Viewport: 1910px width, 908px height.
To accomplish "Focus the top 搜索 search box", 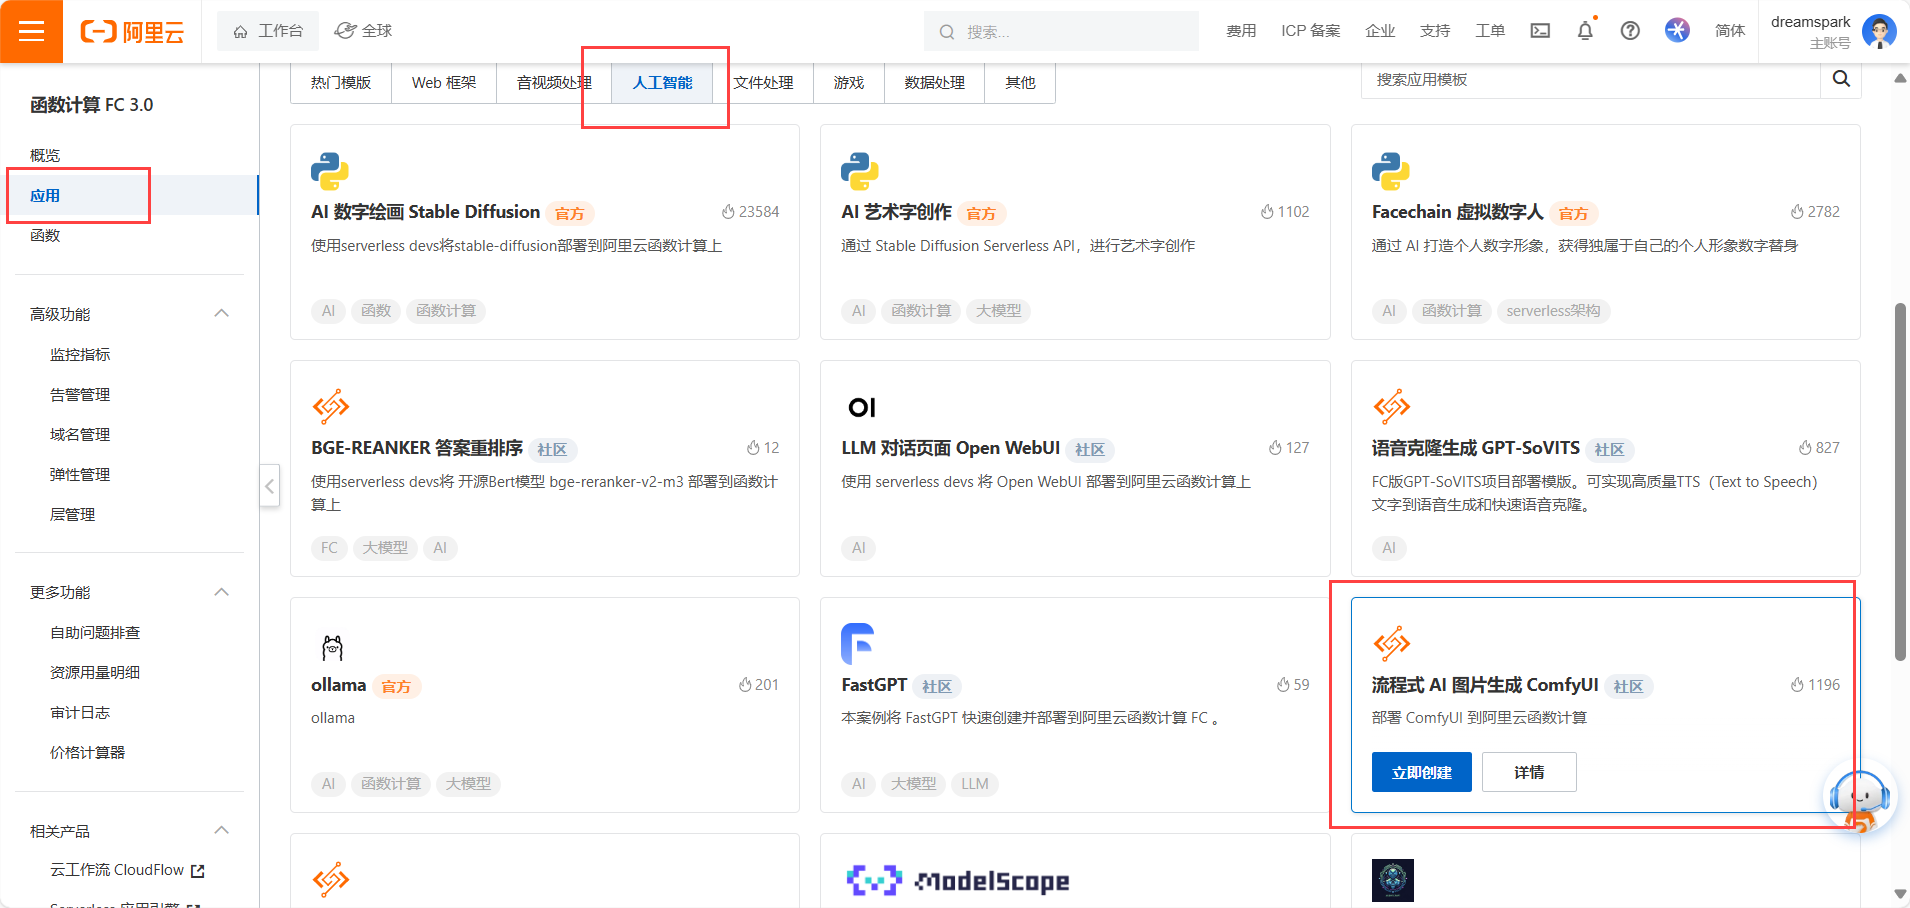I will (1061, 31).
